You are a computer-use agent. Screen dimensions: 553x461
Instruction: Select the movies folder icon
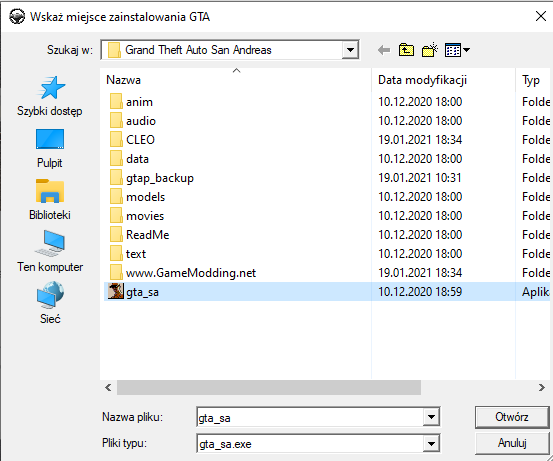pyautogui.click(x=116, y=216)
